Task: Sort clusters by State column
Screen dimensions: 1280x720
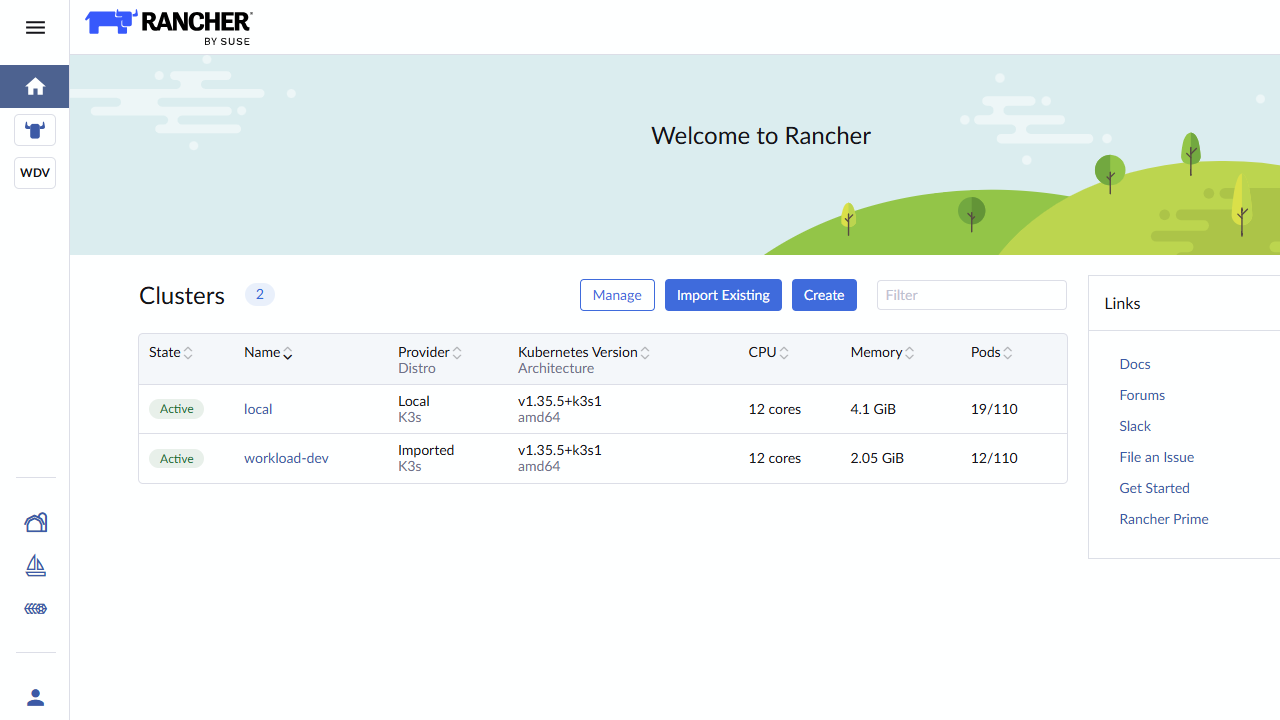Action: click(171, 352)
